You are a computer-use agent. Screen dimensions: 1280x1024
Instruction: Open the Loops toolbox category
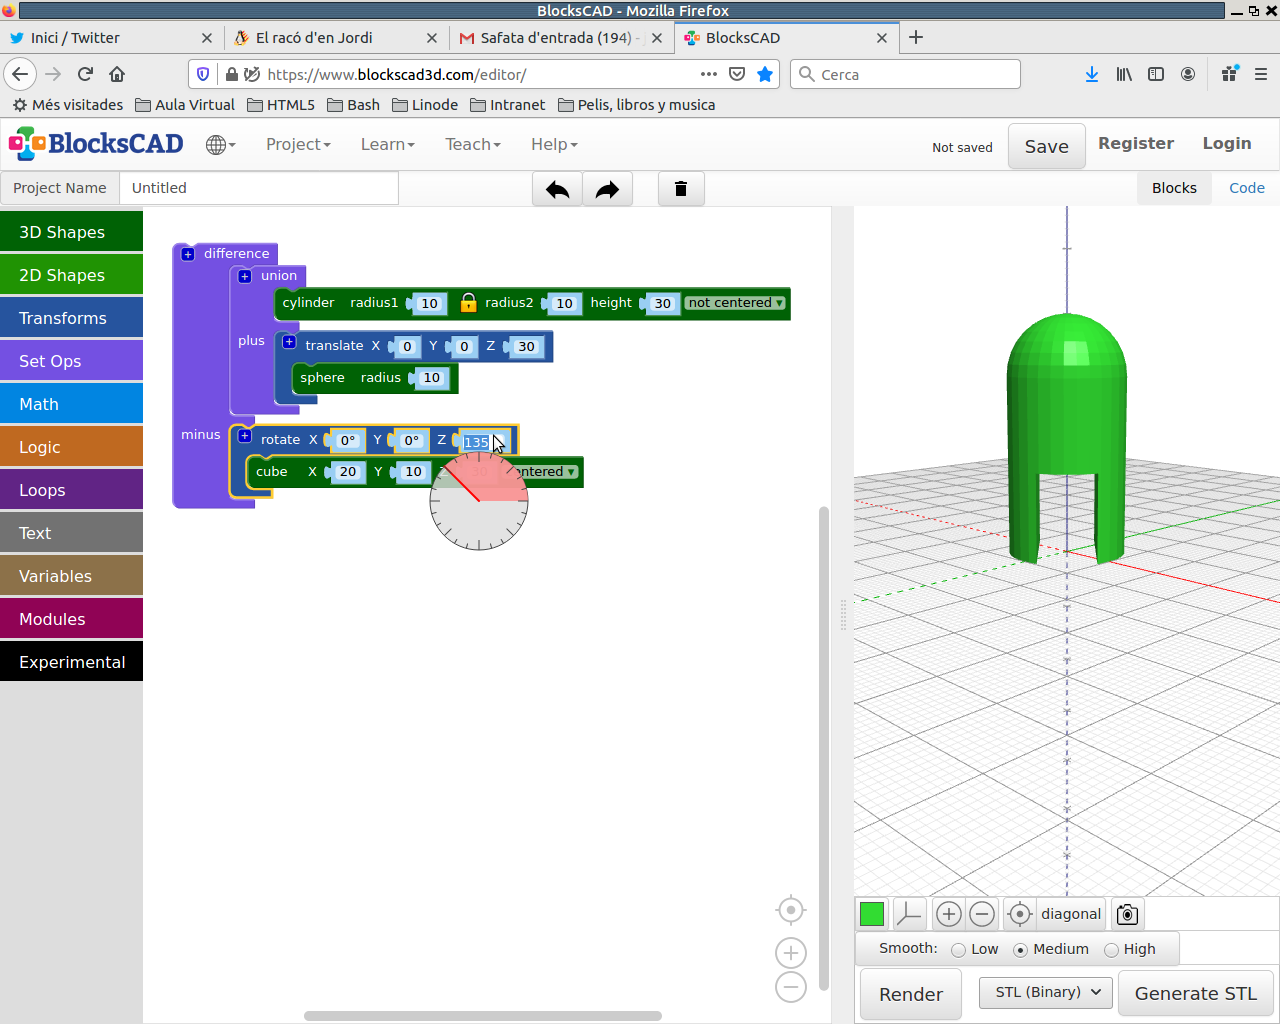(71, 490)
